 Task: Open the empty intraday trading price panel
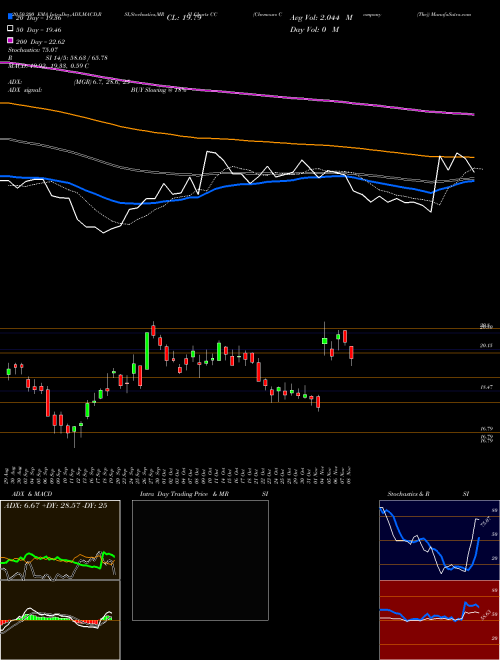click(200, 560)
